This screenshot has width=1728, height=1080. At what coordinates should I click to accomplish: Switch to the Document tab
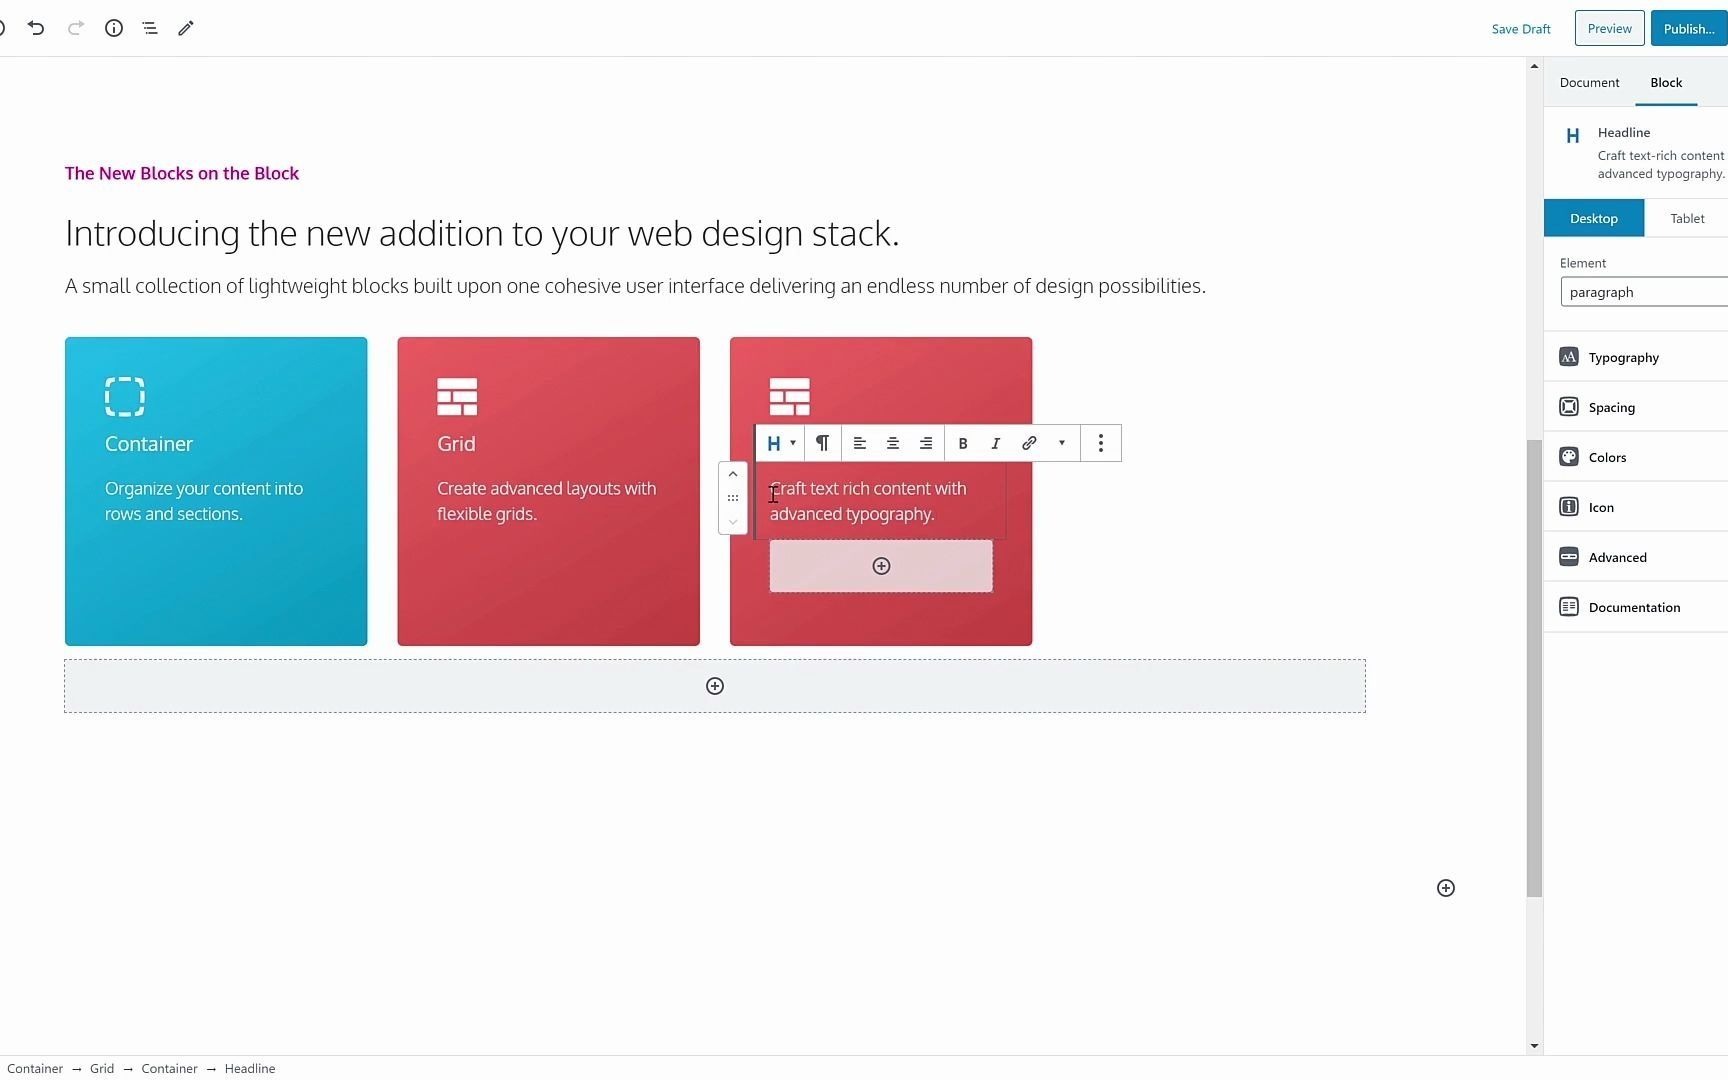coord(1589,82)
